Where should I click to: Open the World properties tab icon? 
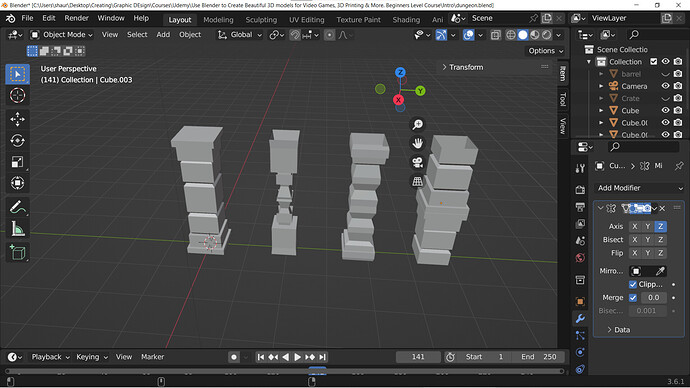click(580, 258)
